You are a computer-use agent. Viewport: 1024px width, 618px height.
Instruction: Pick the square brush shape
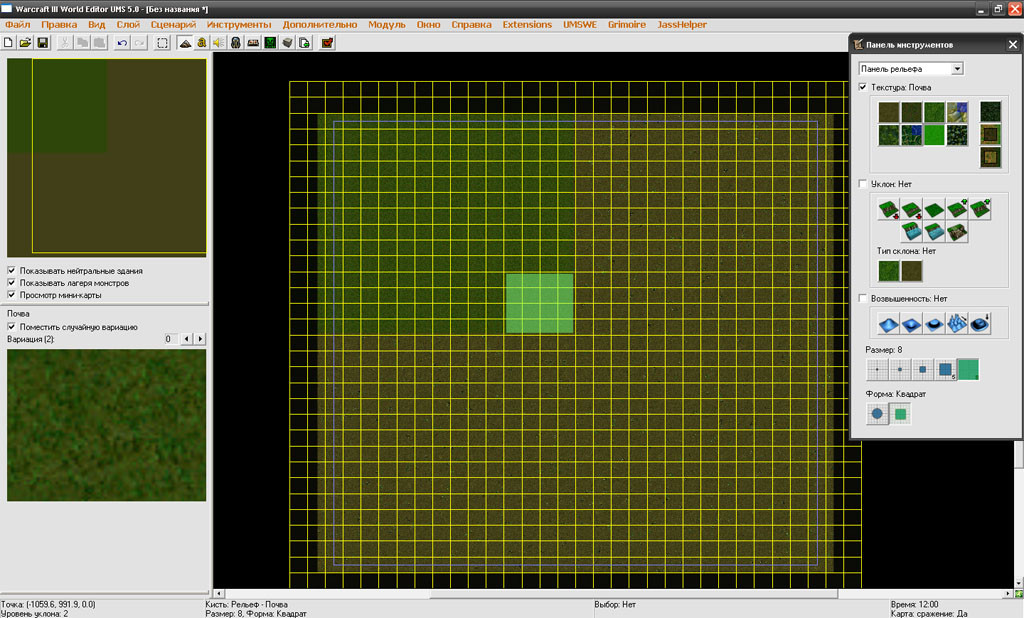tap(900, 414)
